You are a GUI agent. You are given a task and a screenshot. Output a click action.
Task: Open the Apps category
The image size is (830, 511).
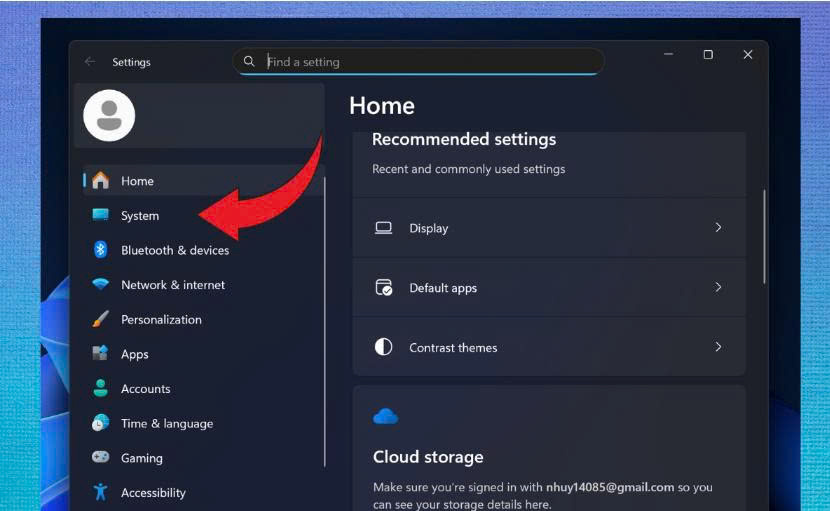click(x=203, y=354)
